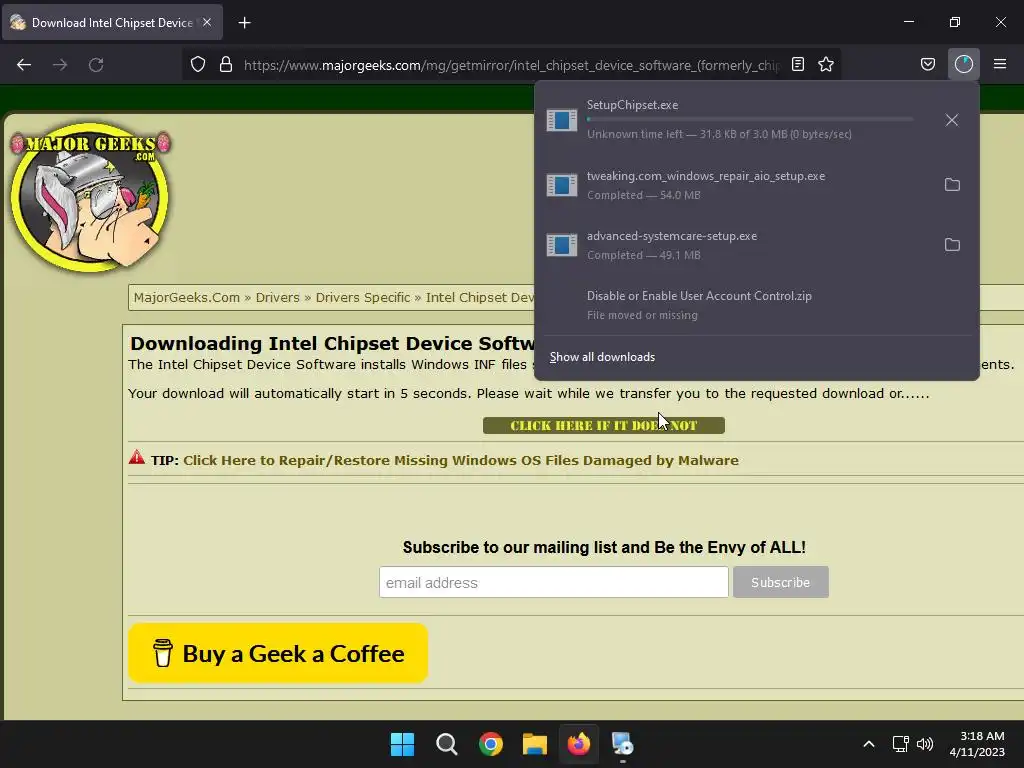Select the Download Intel Chipset Device tab
1024x768 pixels.
point(113,22)
